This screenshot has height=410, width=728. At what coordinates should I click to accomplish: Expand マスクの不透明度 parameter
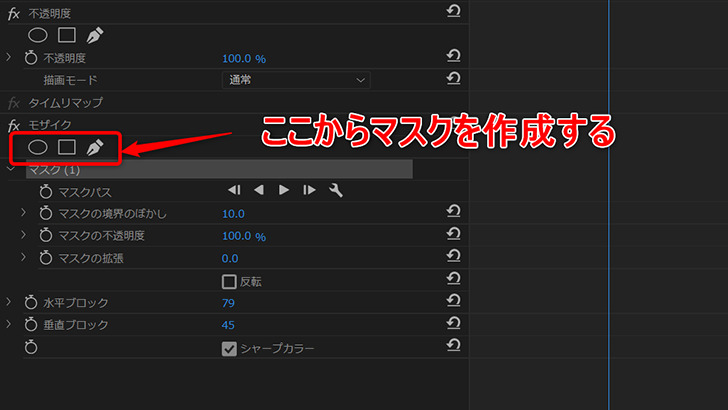[23, 235]
